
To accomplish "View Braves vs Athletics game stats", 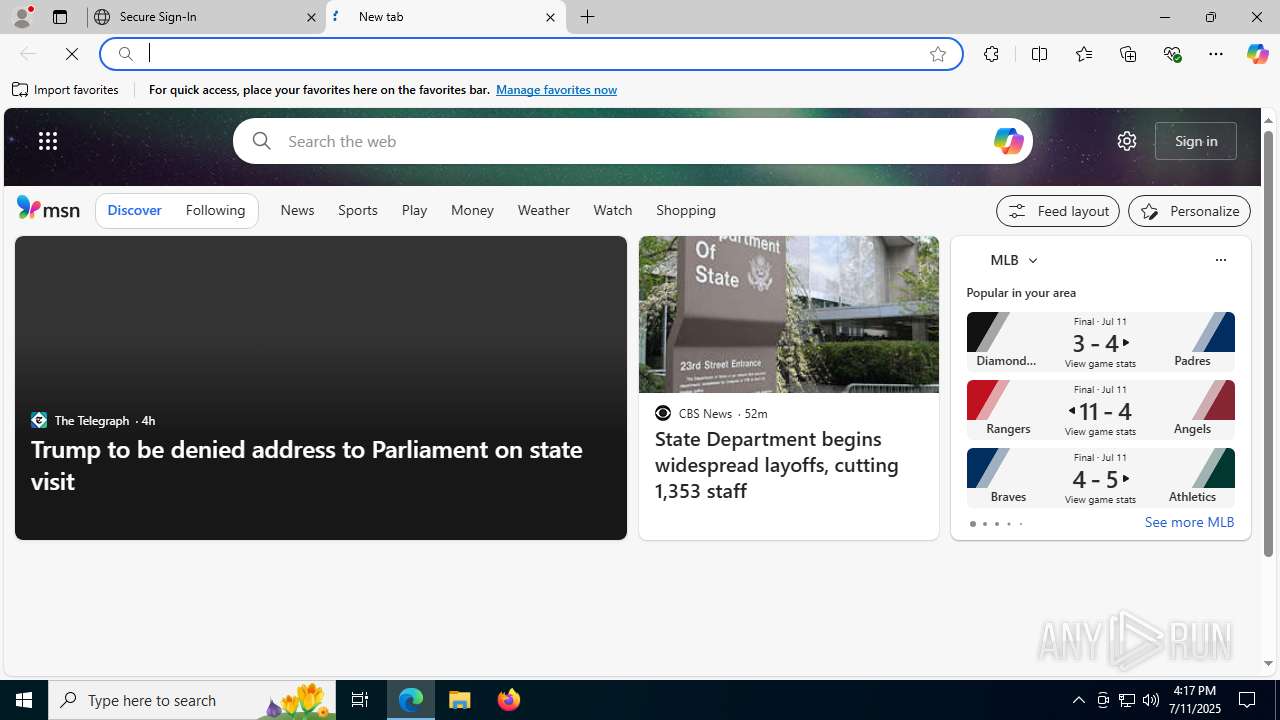I will [1101, 478].
